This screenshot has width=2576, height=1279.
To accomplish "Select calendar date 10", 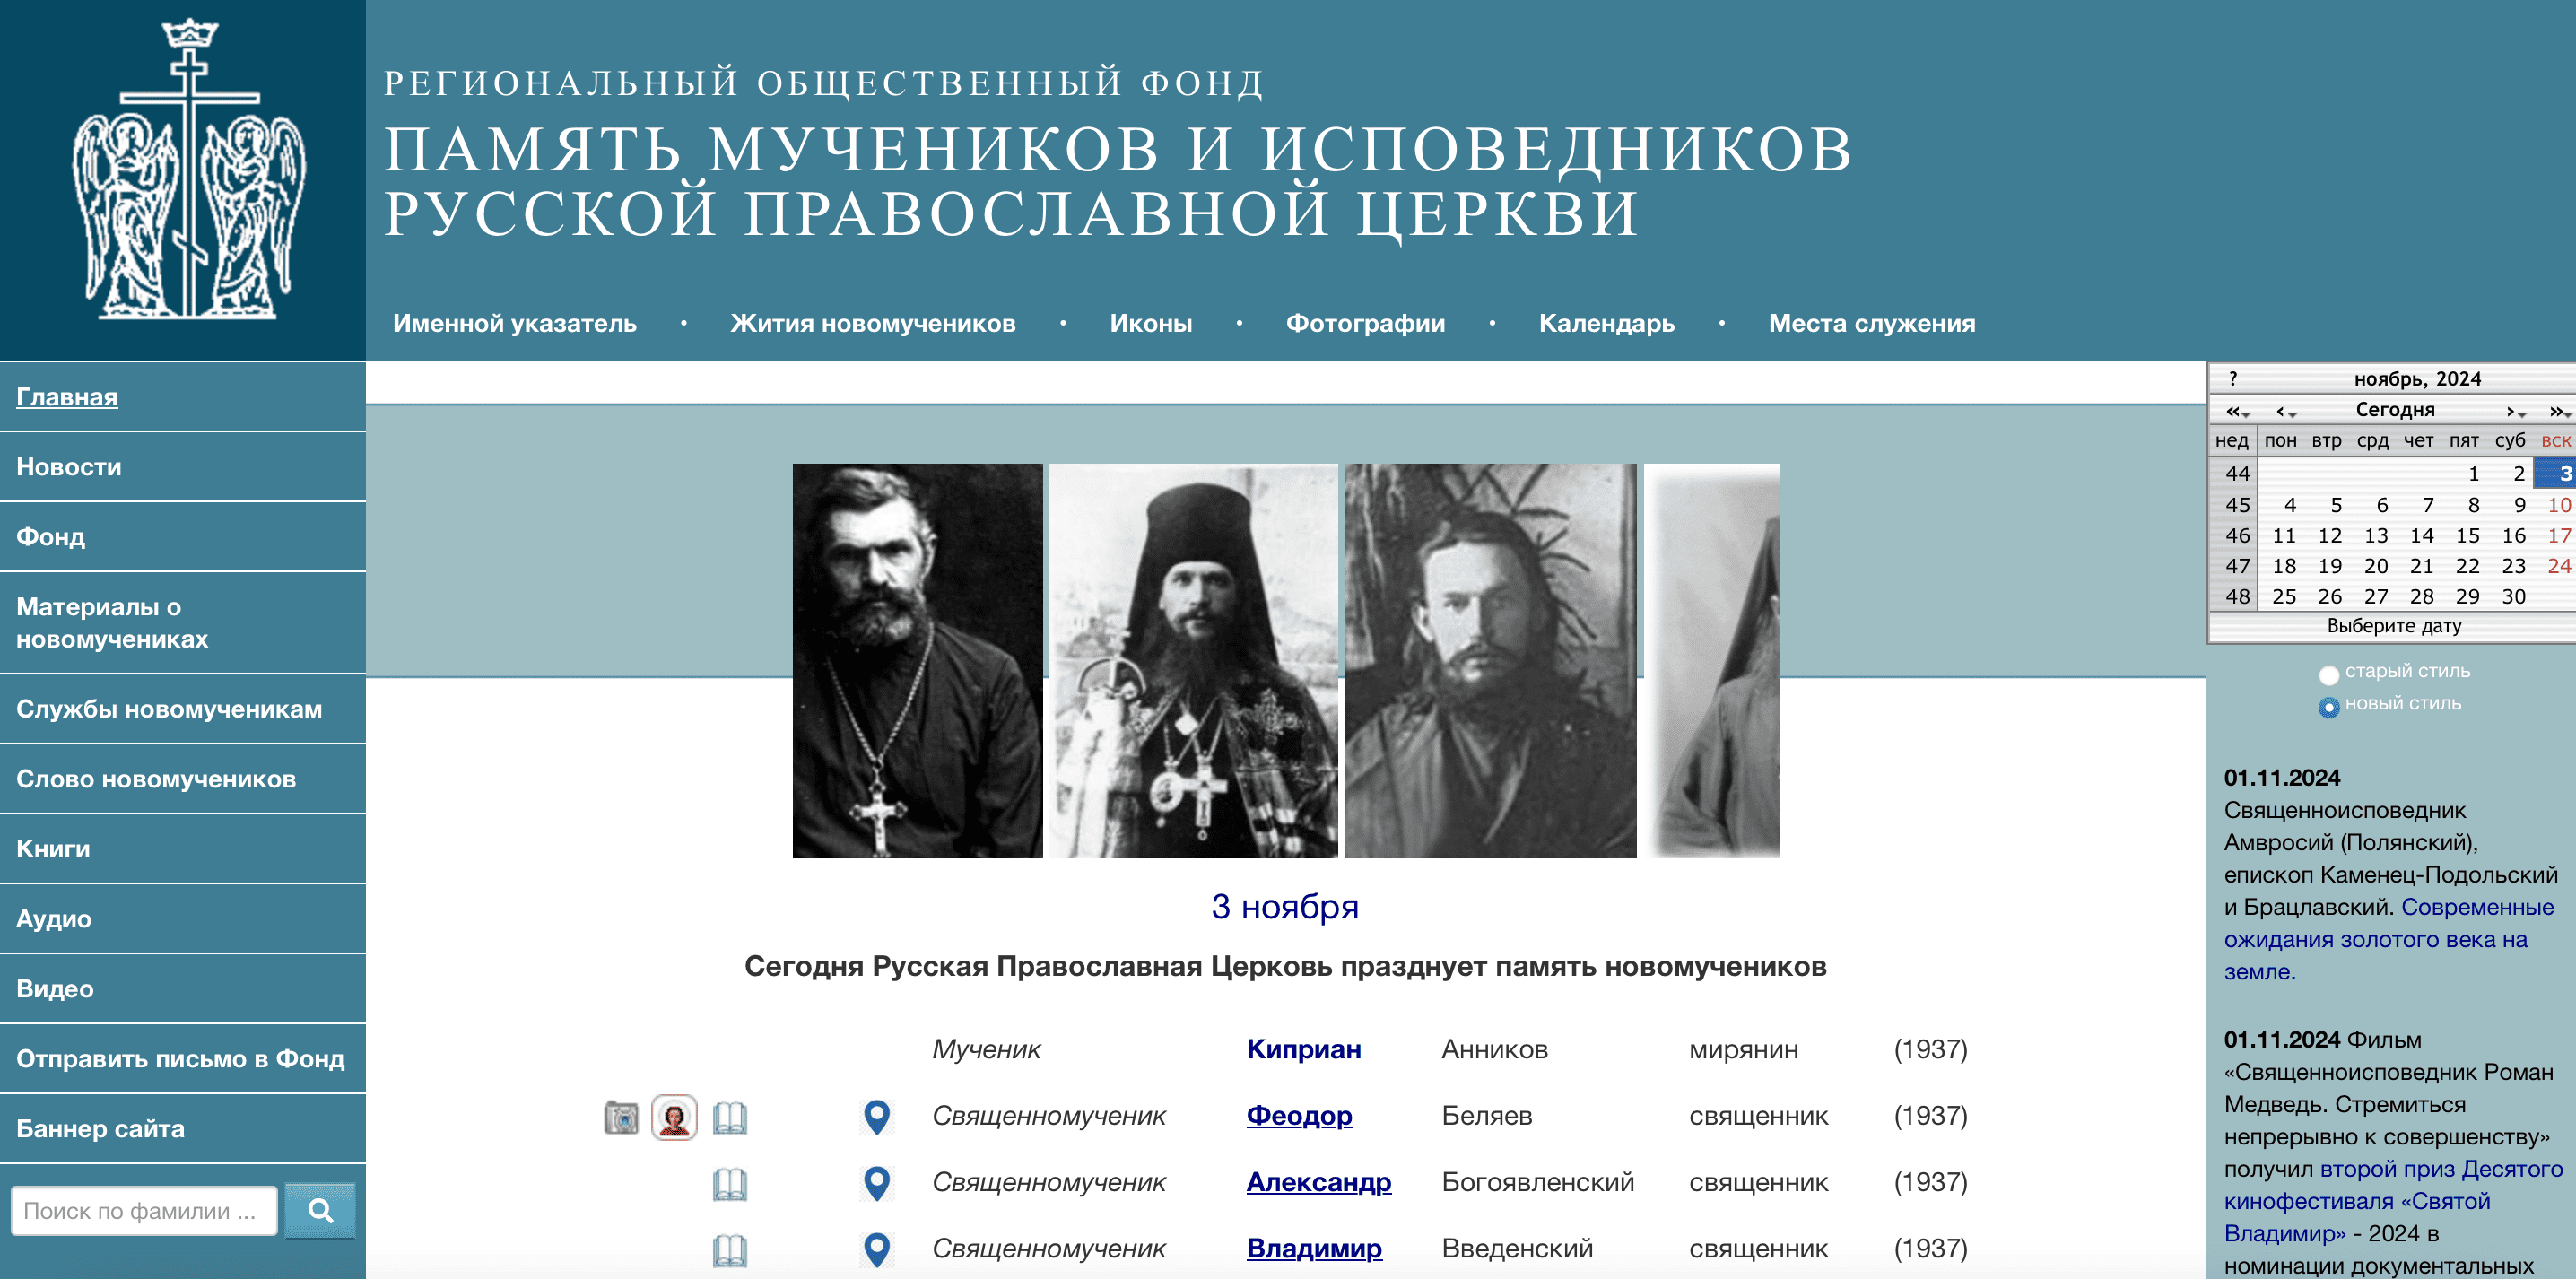I will click(2558, 505).
